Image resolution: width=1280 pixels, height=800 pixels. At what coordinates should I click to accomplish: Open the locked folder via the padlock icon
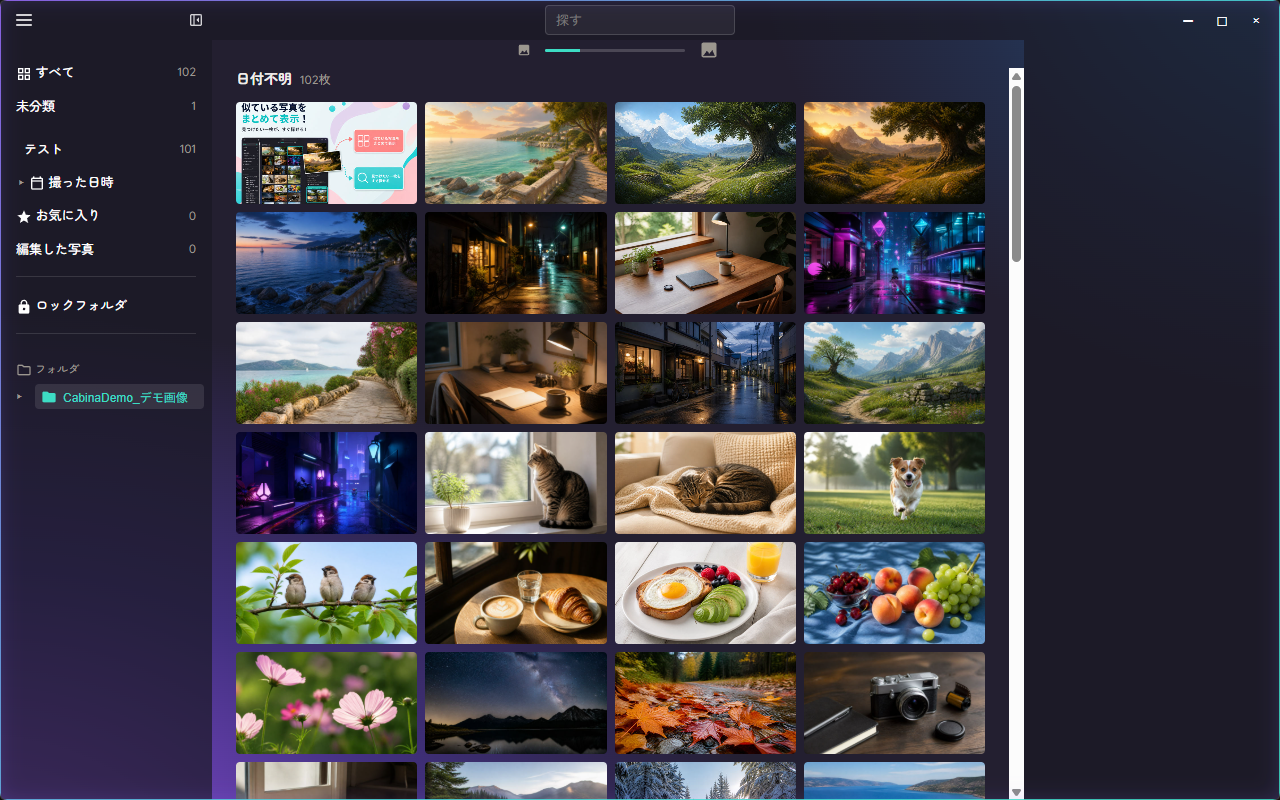click(x=24, y=306)
